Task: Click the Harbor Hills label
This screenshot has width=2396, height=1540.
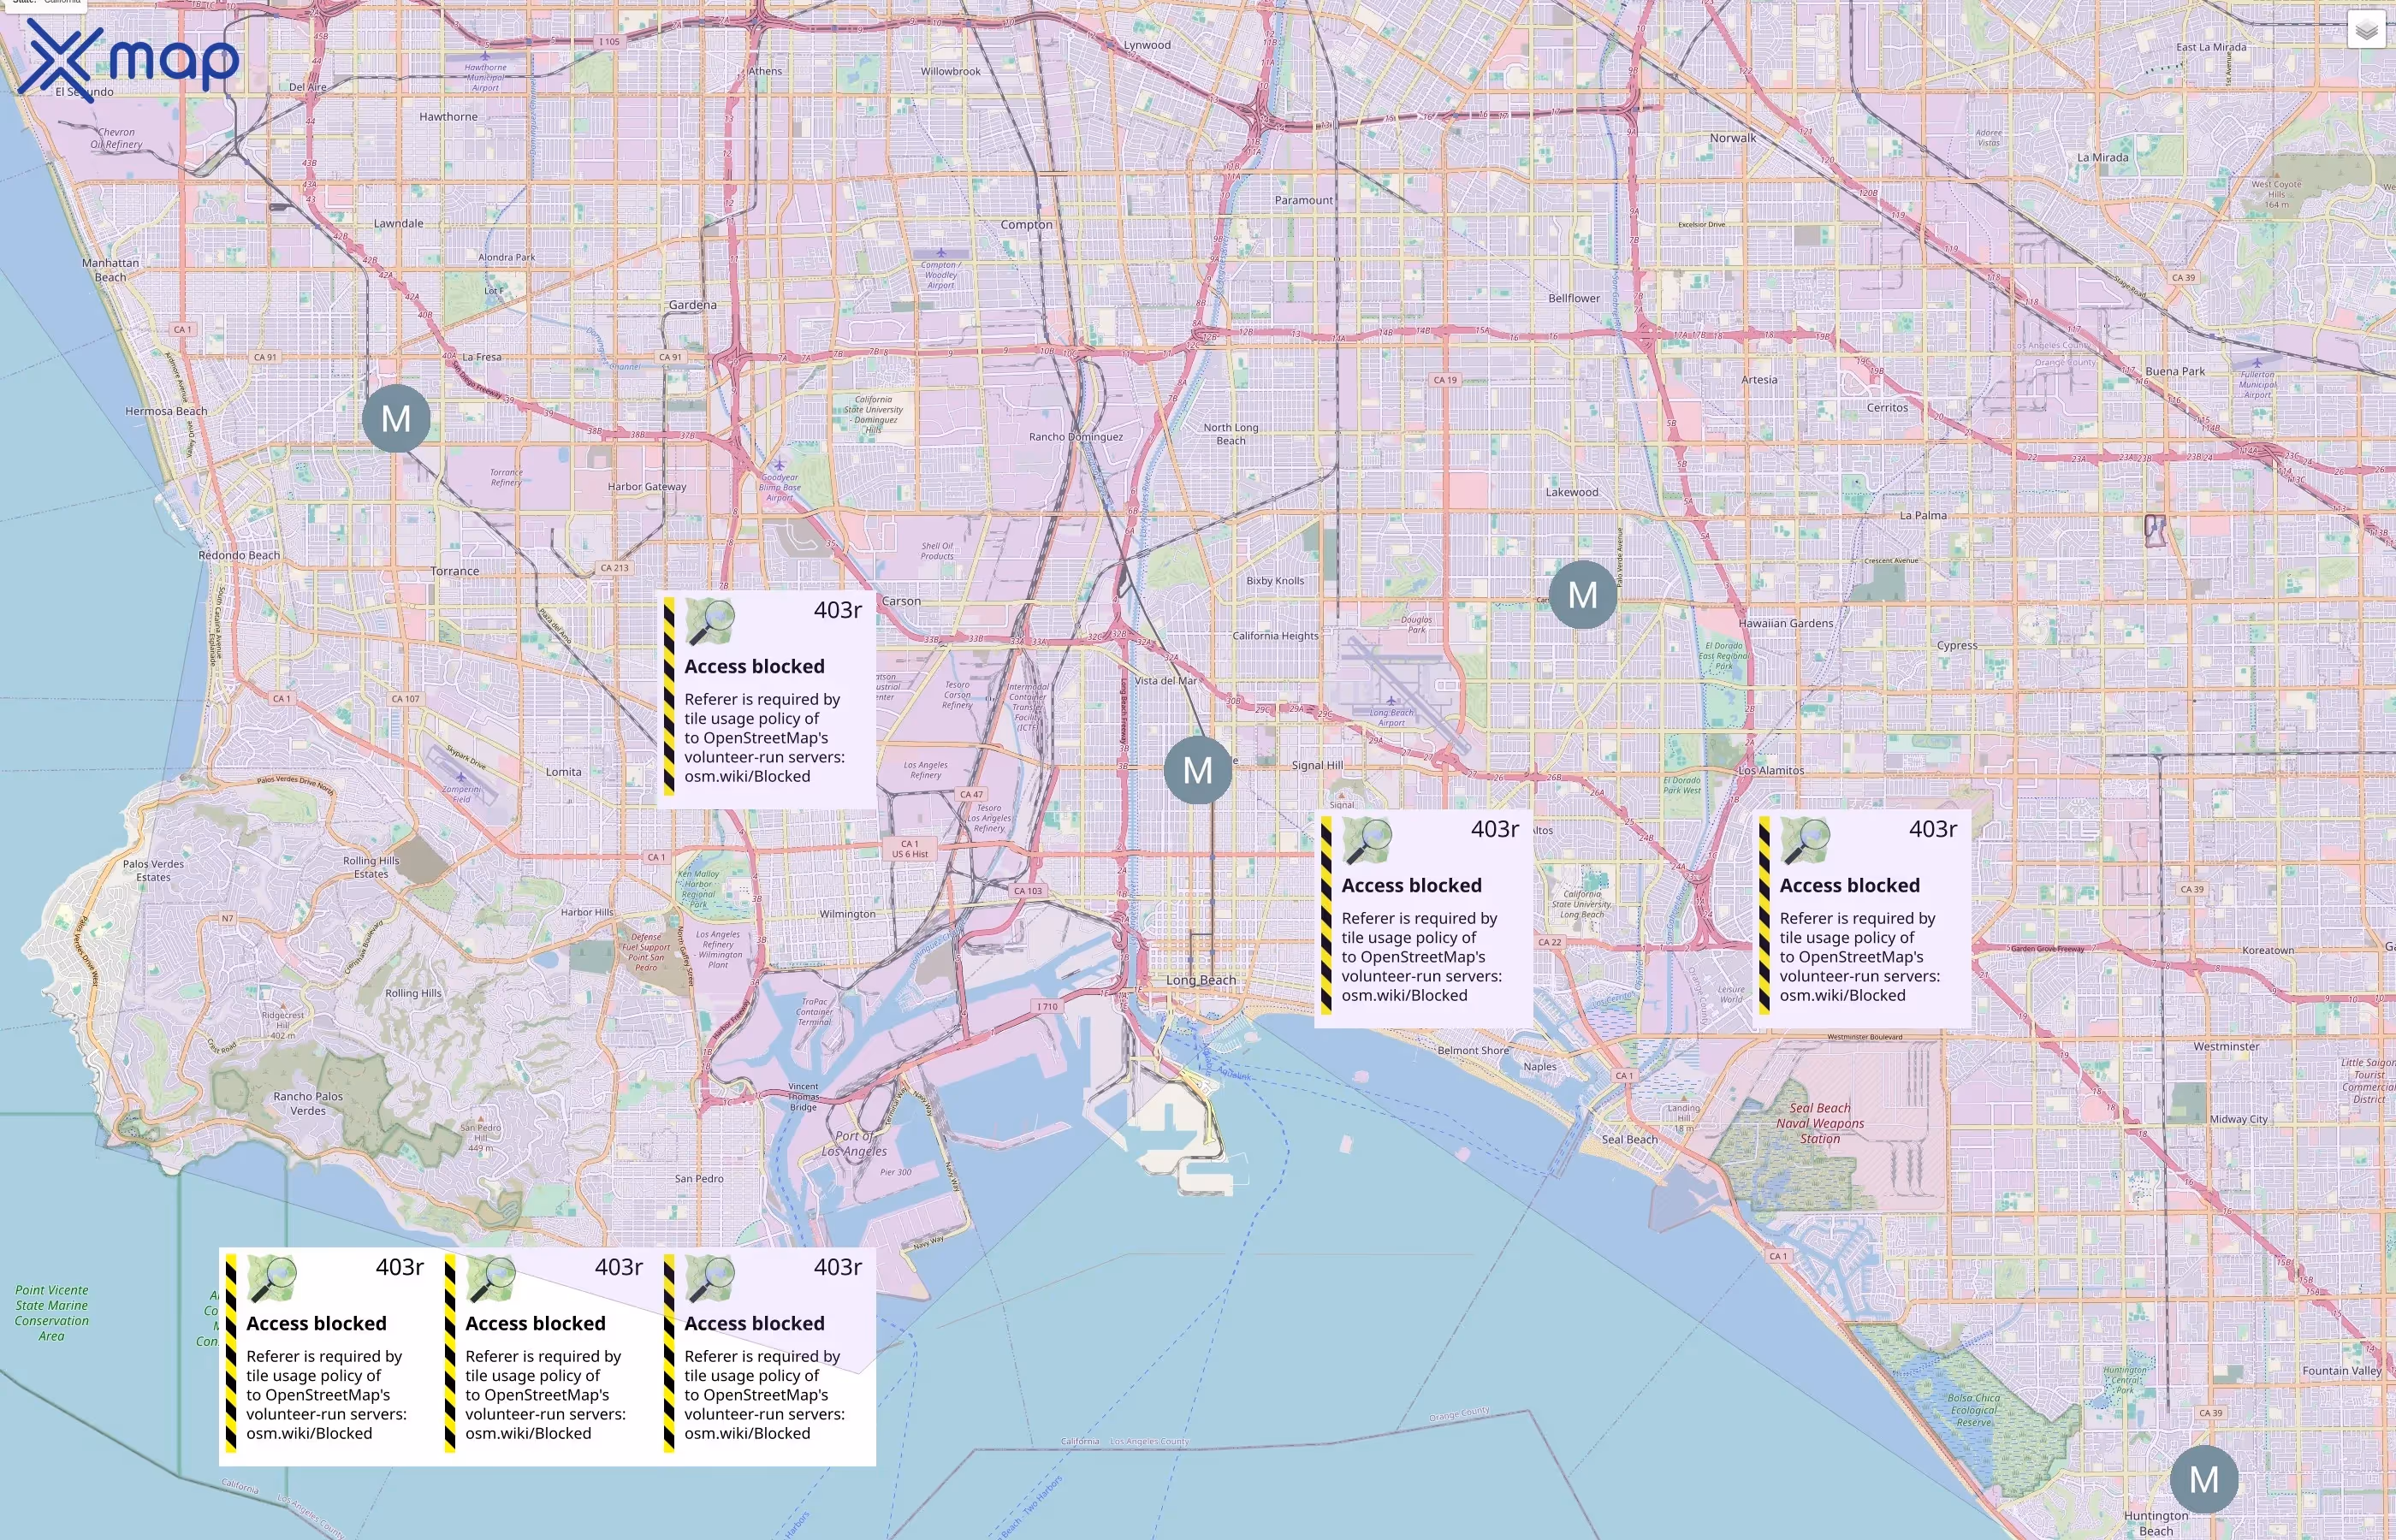Action: pos(587,912)
